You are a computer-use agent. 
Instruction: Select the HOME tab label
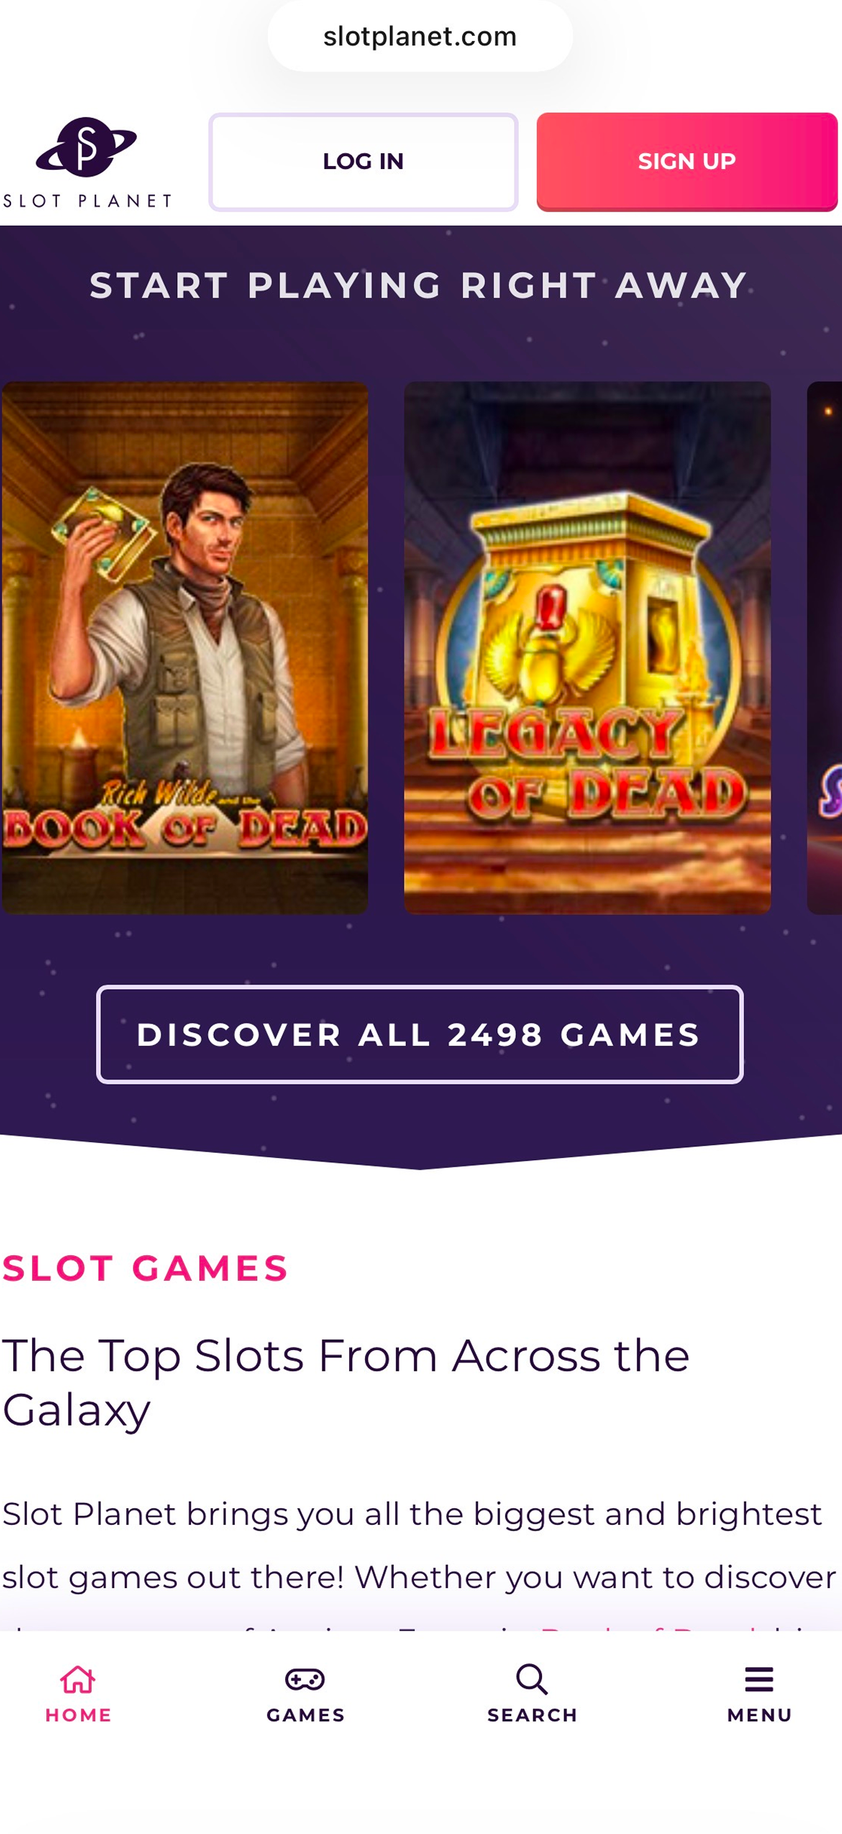click(78, 1715)
